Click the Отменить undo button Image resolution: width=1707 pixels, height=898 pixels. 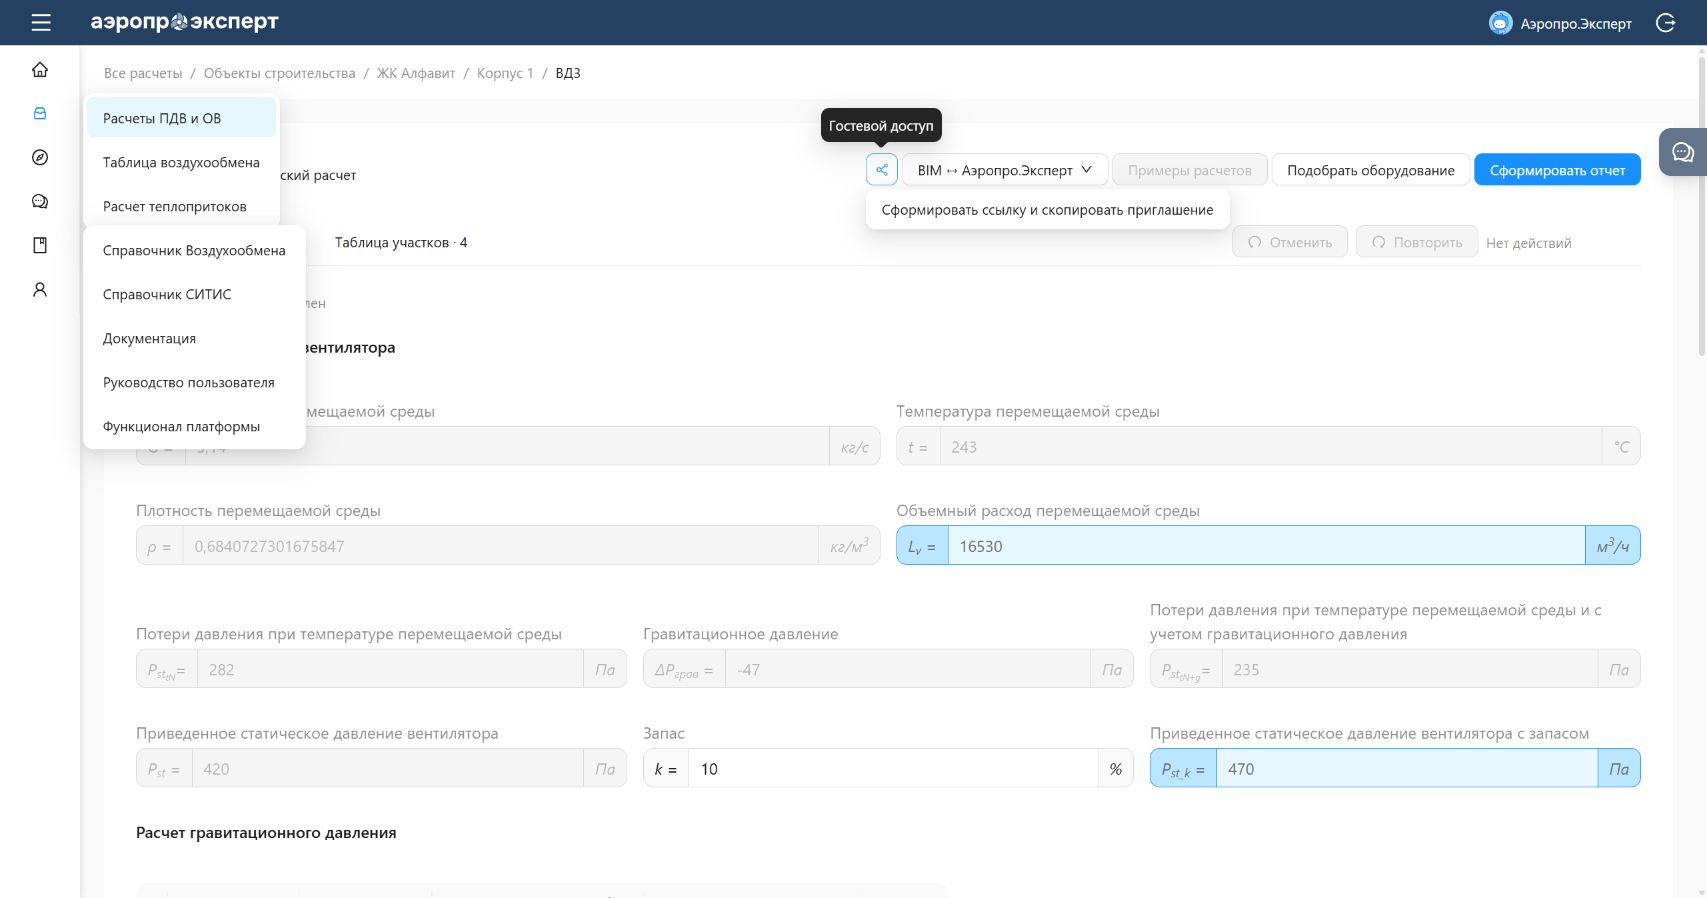coord(1290,242)
